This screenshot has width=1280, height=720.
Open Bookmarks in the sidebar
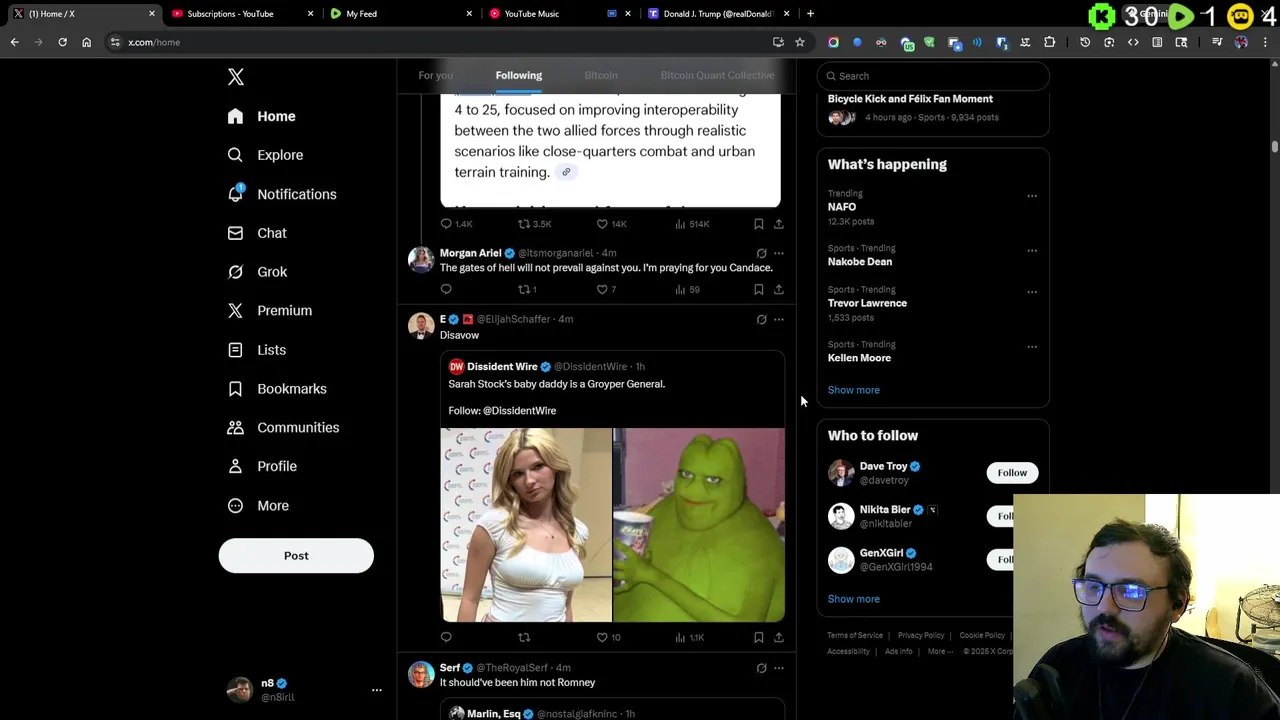pos(276,389)
